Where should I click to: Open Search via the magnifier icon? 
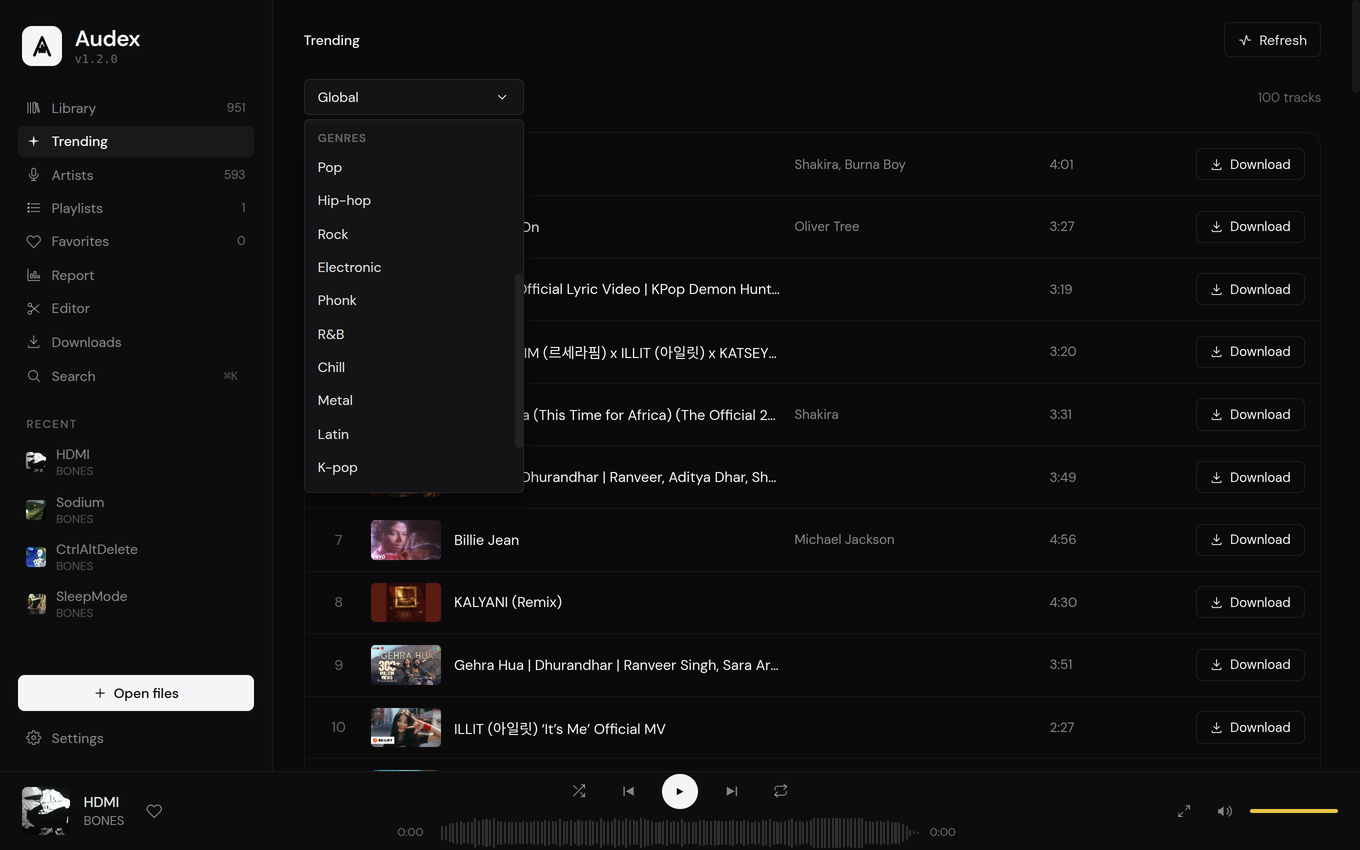[33, 376]
